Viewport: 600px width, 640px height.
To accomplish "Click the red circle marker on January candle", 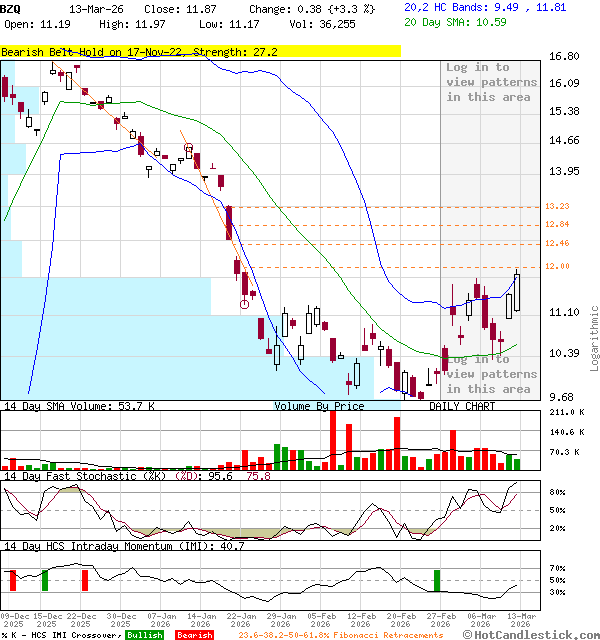I will click(244, 304).
